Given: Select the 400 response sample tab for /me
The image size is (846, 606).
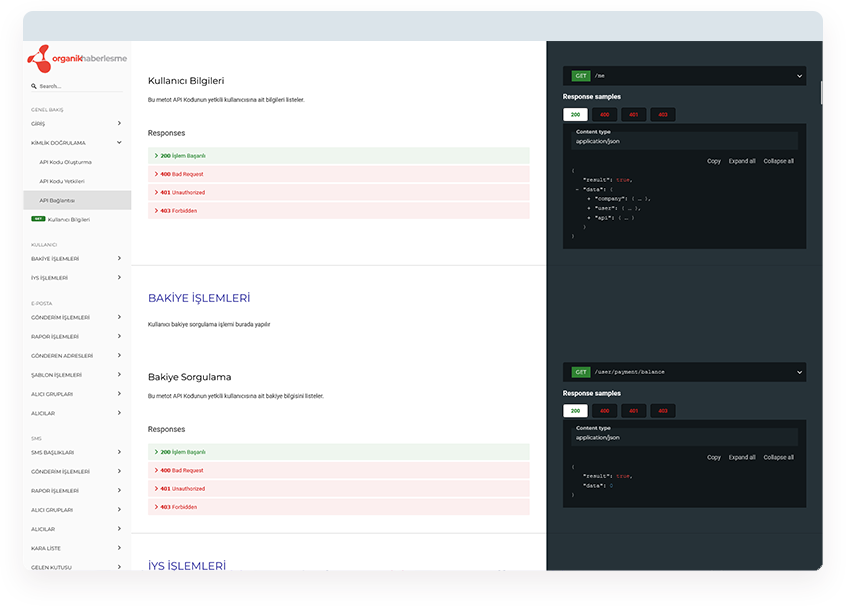Looking at the screenshot, I should pyautogui.click(x=604, y=115).
